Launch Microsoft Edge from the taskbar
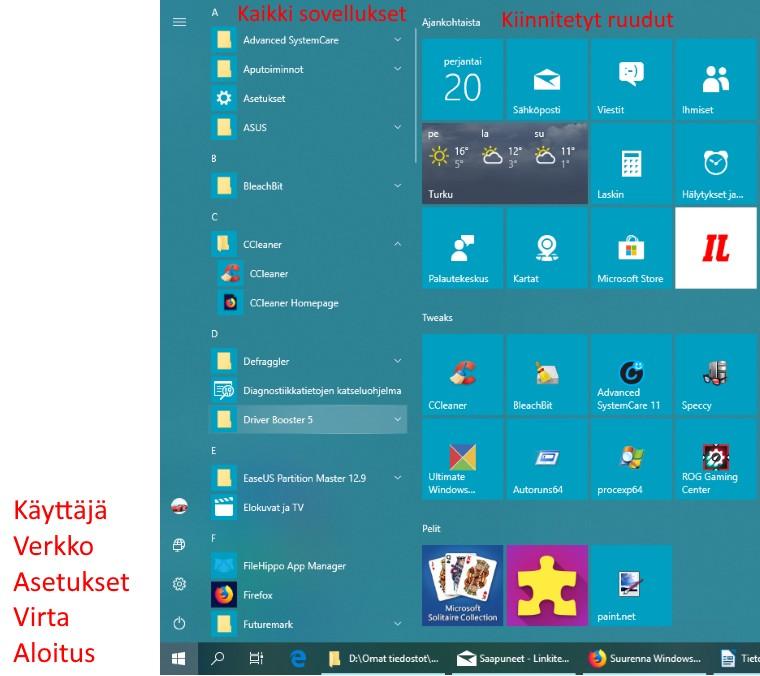This screenshot has width=760, height=676. tap(298, 659)
